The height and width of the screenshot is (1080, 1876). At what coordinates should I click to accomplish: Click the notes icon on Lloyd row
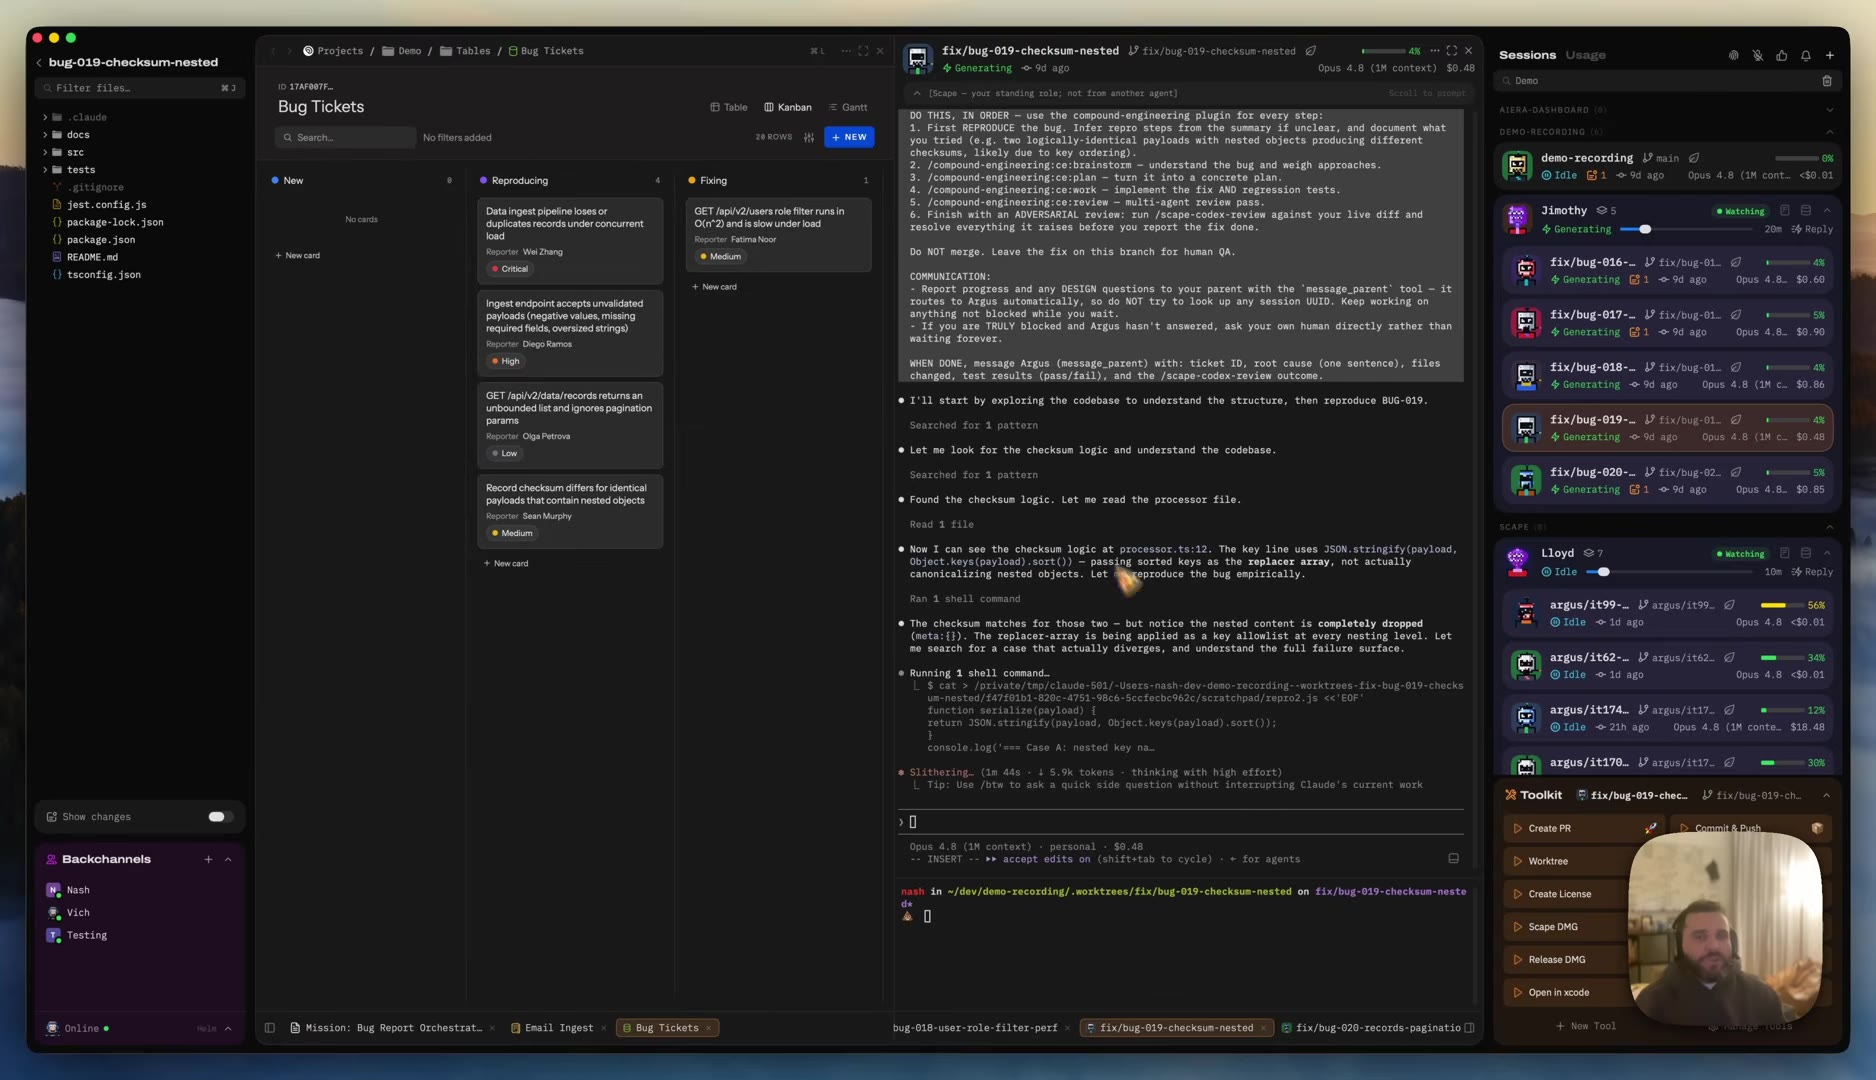(1784, 553)
